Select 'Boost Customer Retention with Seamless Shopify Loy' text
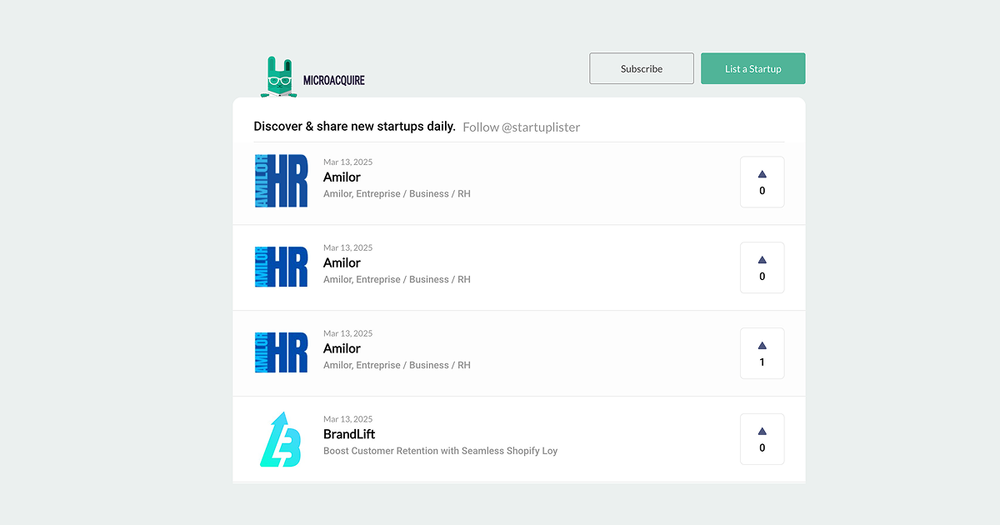 coord(440,451)
